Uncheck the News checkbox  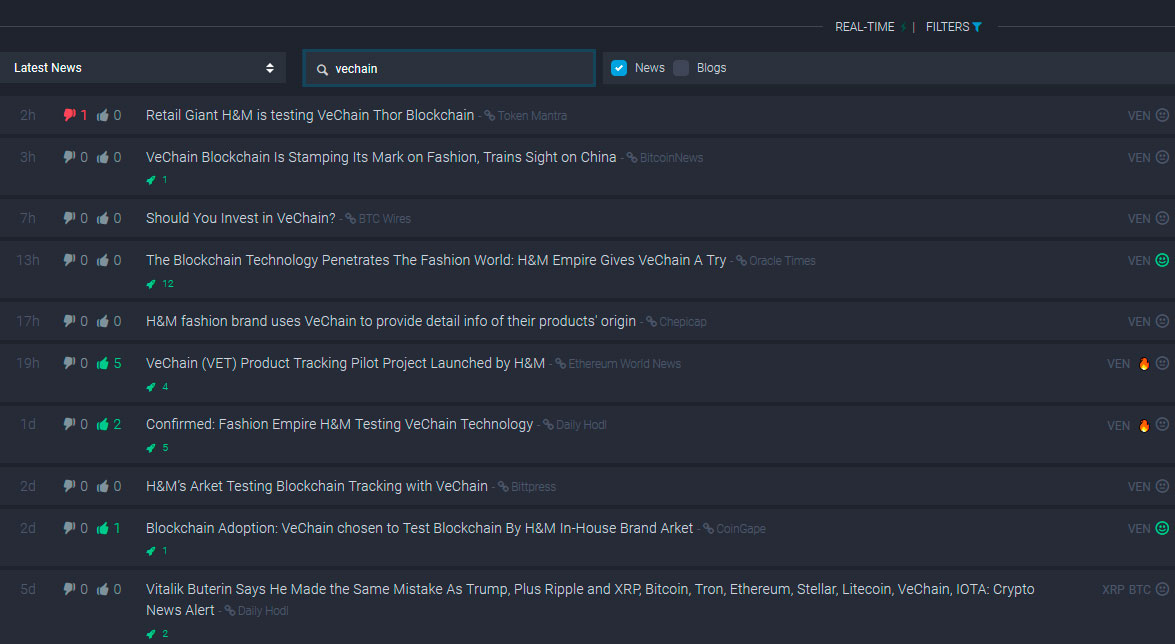[619, 68]
